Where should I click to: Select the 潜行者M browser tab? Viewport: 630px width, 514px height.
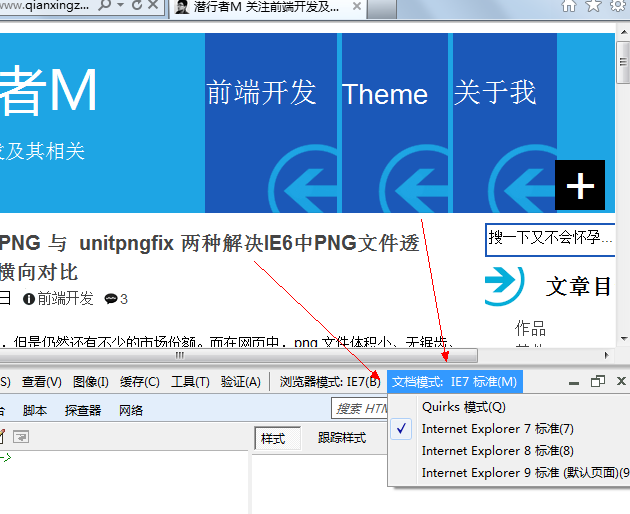[268, 8]
